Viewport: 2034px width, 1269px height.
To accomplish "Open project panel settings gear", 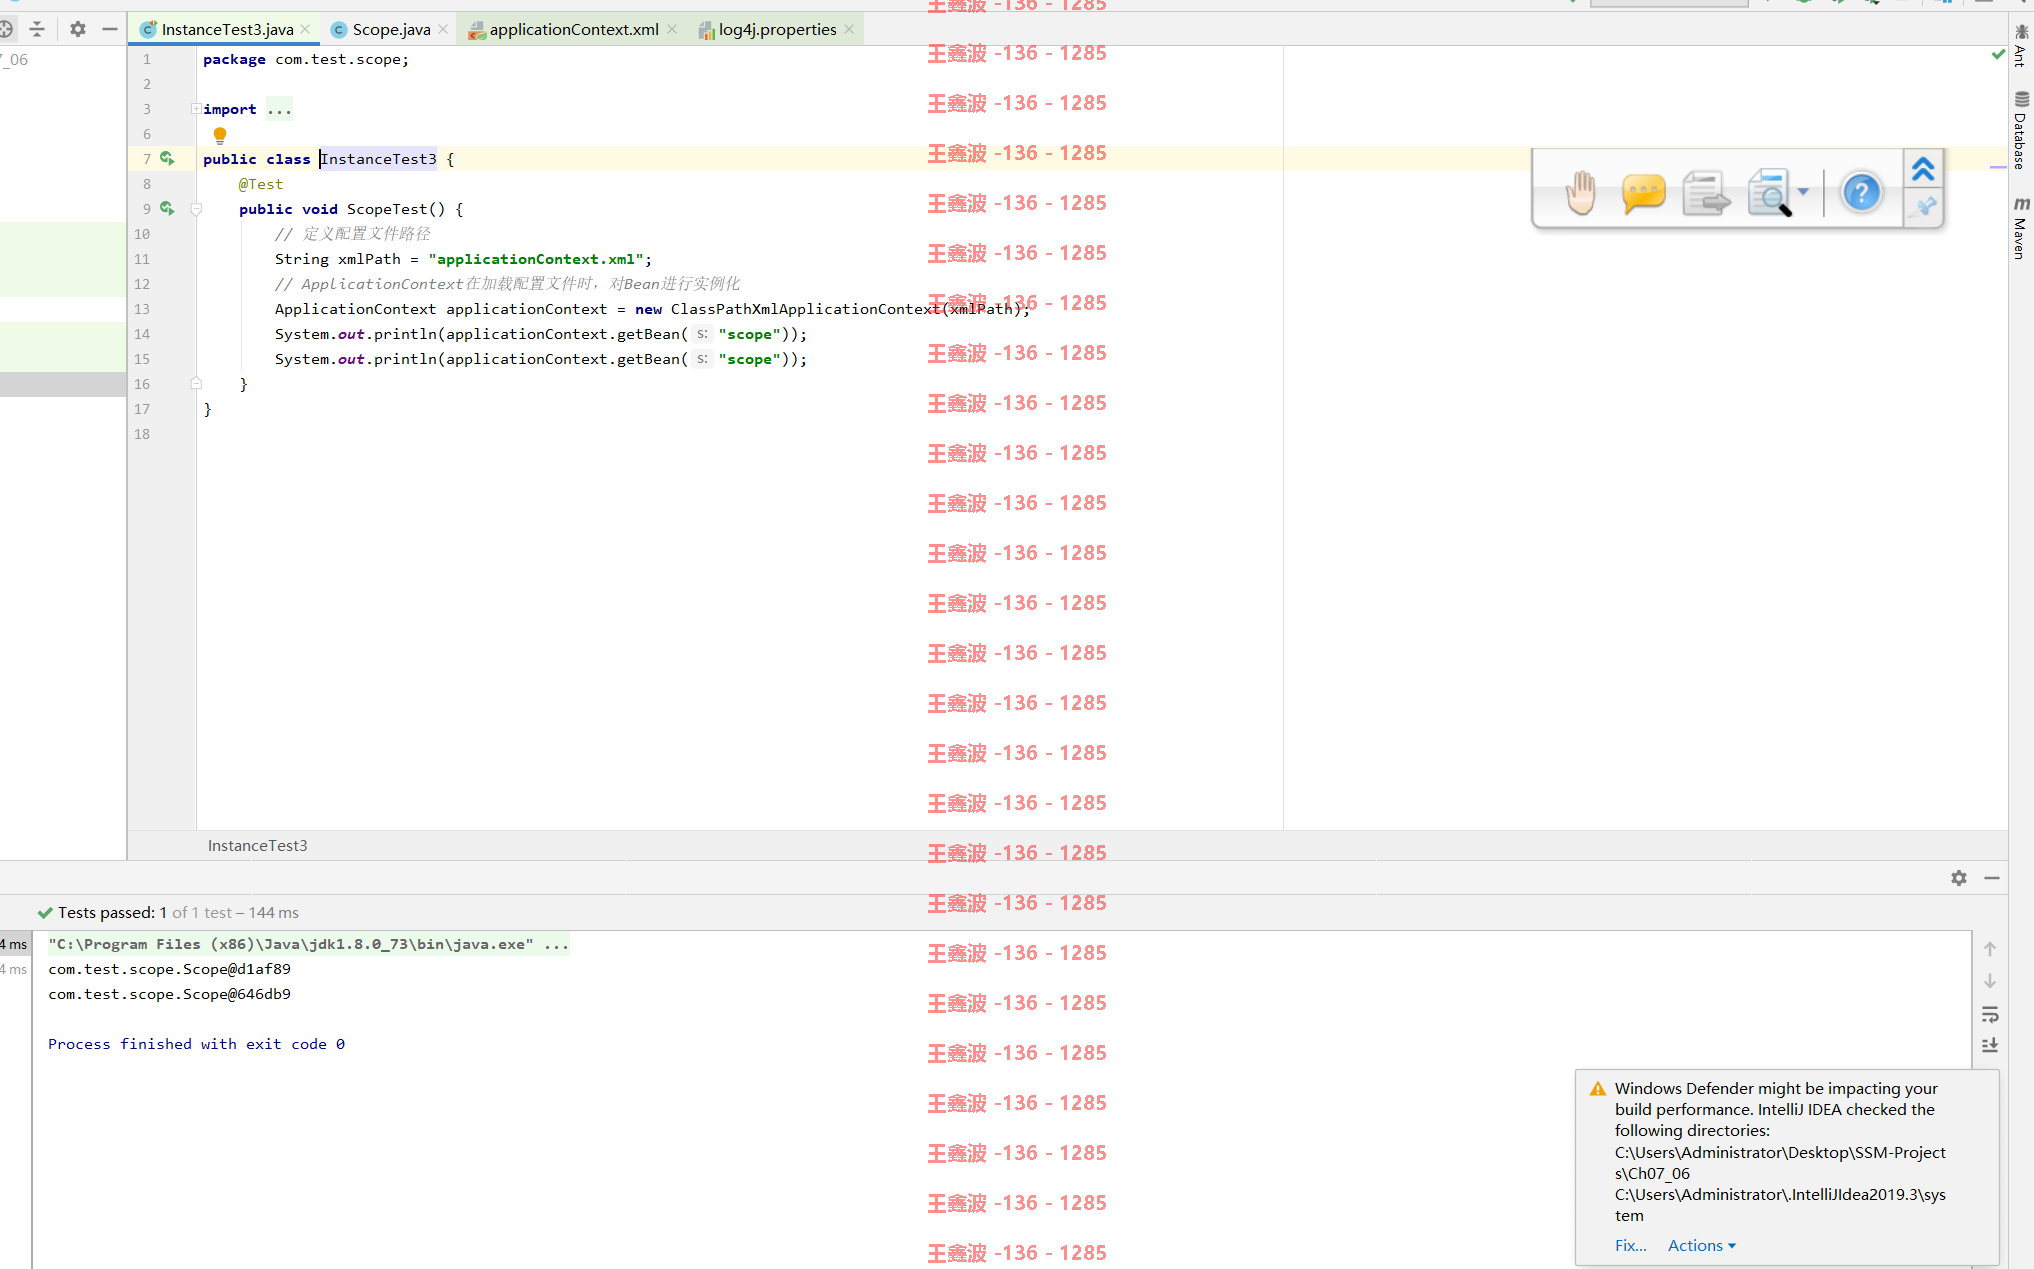I will (77, 29).
